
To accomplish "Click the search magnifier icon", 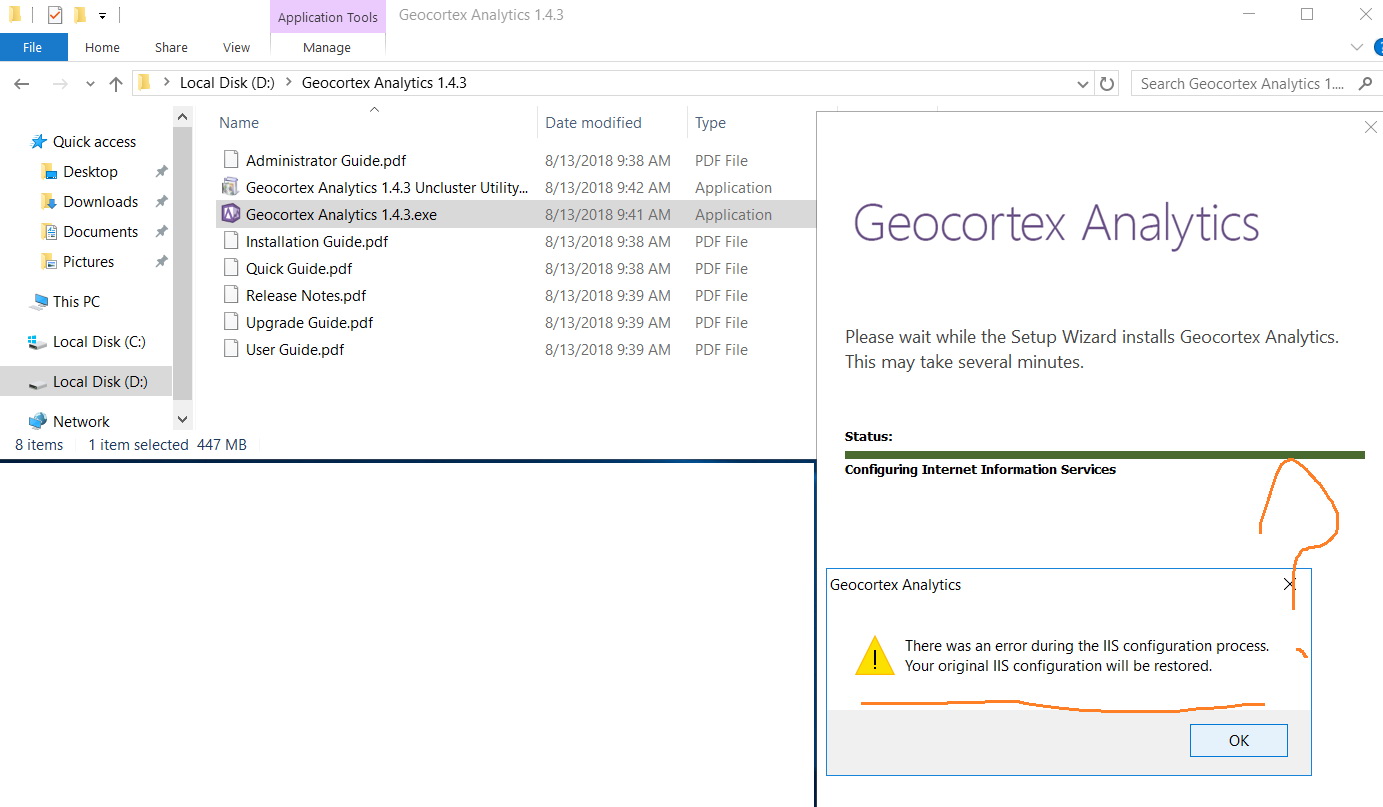I will [1366, 84].
